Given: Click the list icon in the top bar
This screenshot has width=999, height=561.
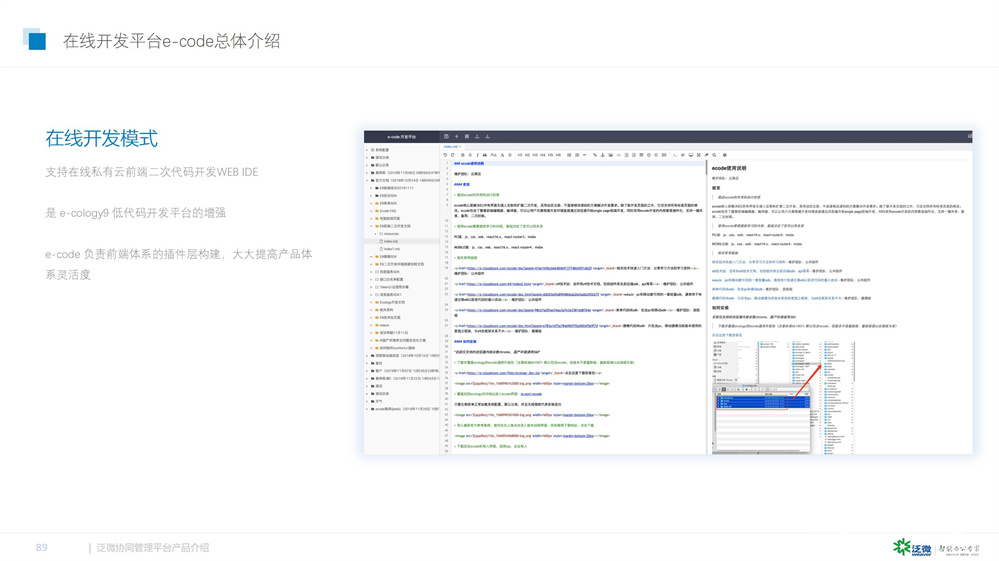Looking at the screenshot, I should (467, 136).
